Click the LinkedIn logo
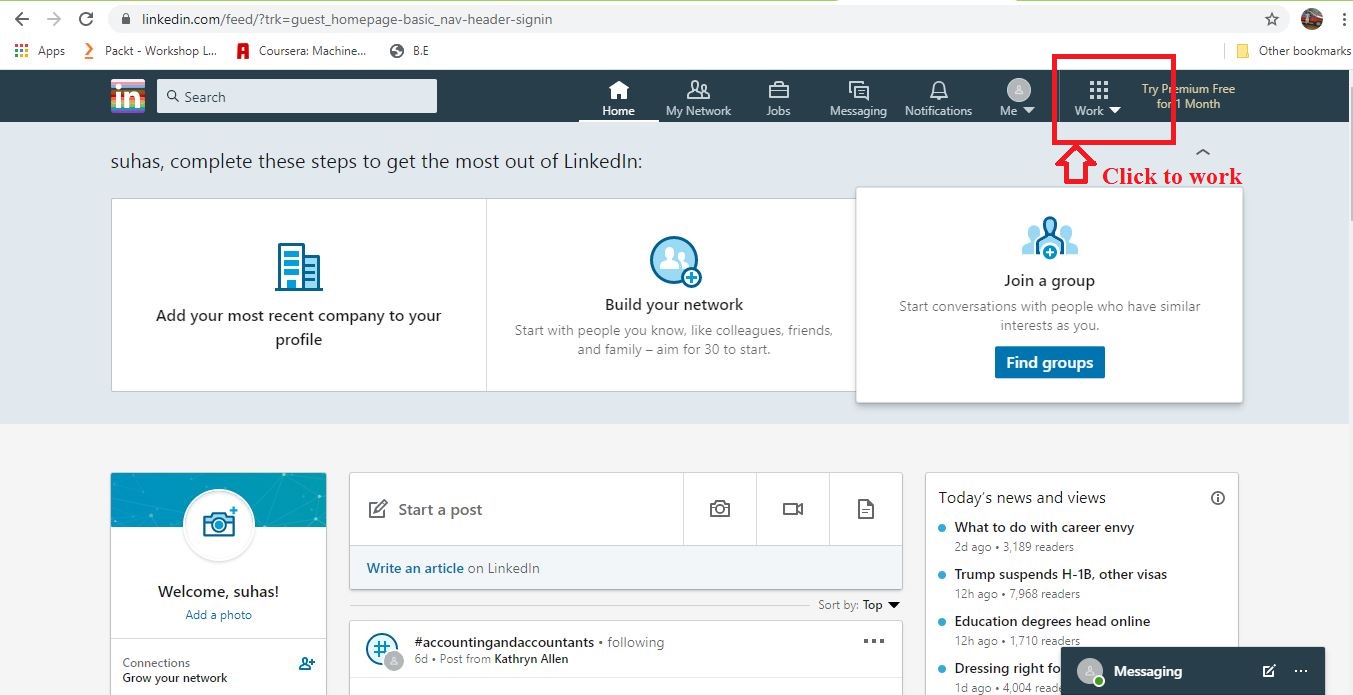The height and width of the screenshot is (695, 1353). coord(127,95)
